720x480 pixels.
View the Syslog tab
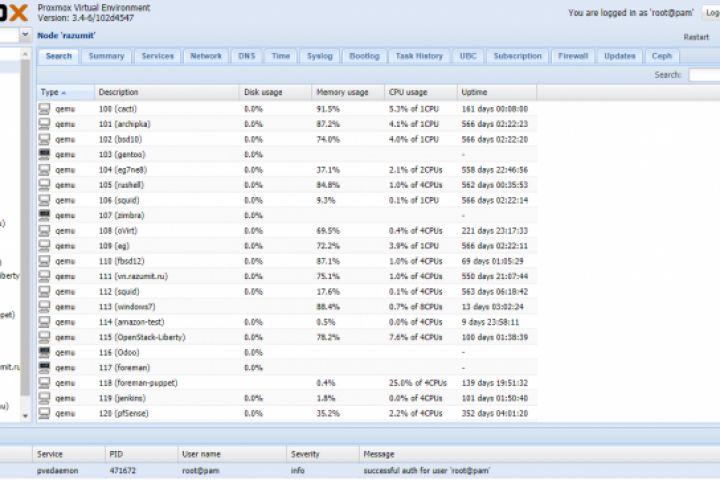320,56
